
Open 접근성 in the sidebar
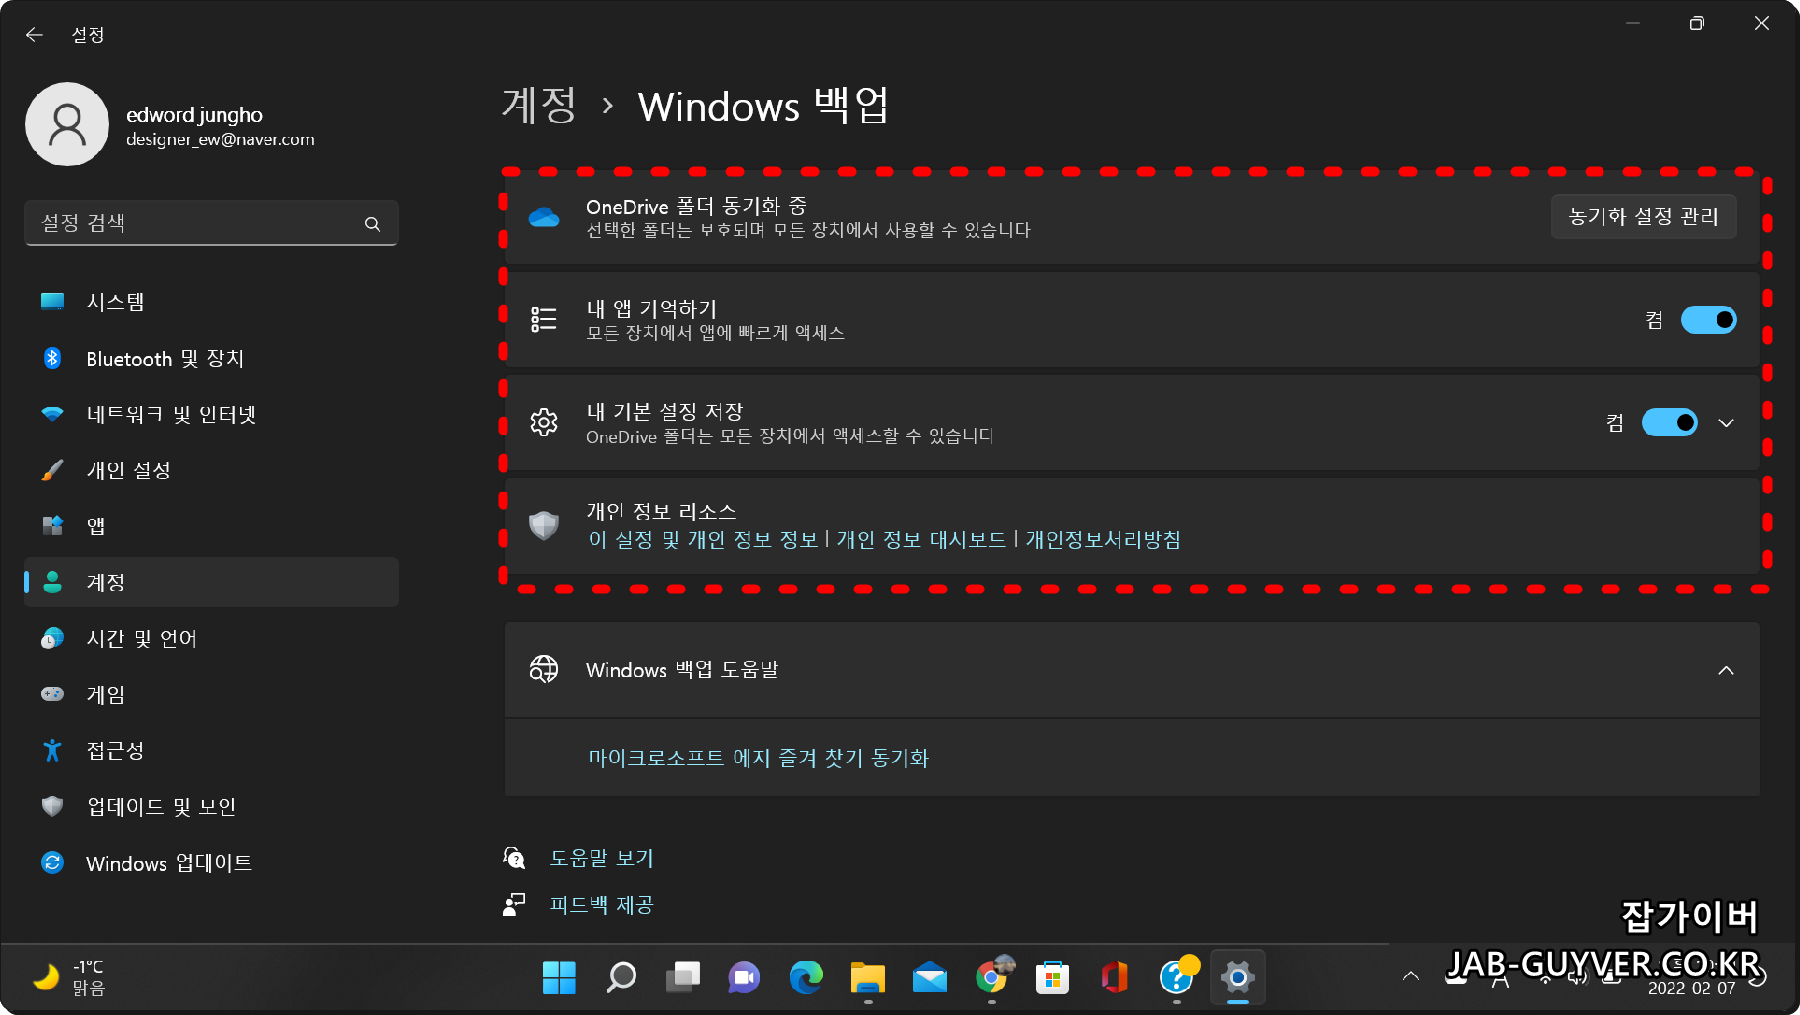211,750
